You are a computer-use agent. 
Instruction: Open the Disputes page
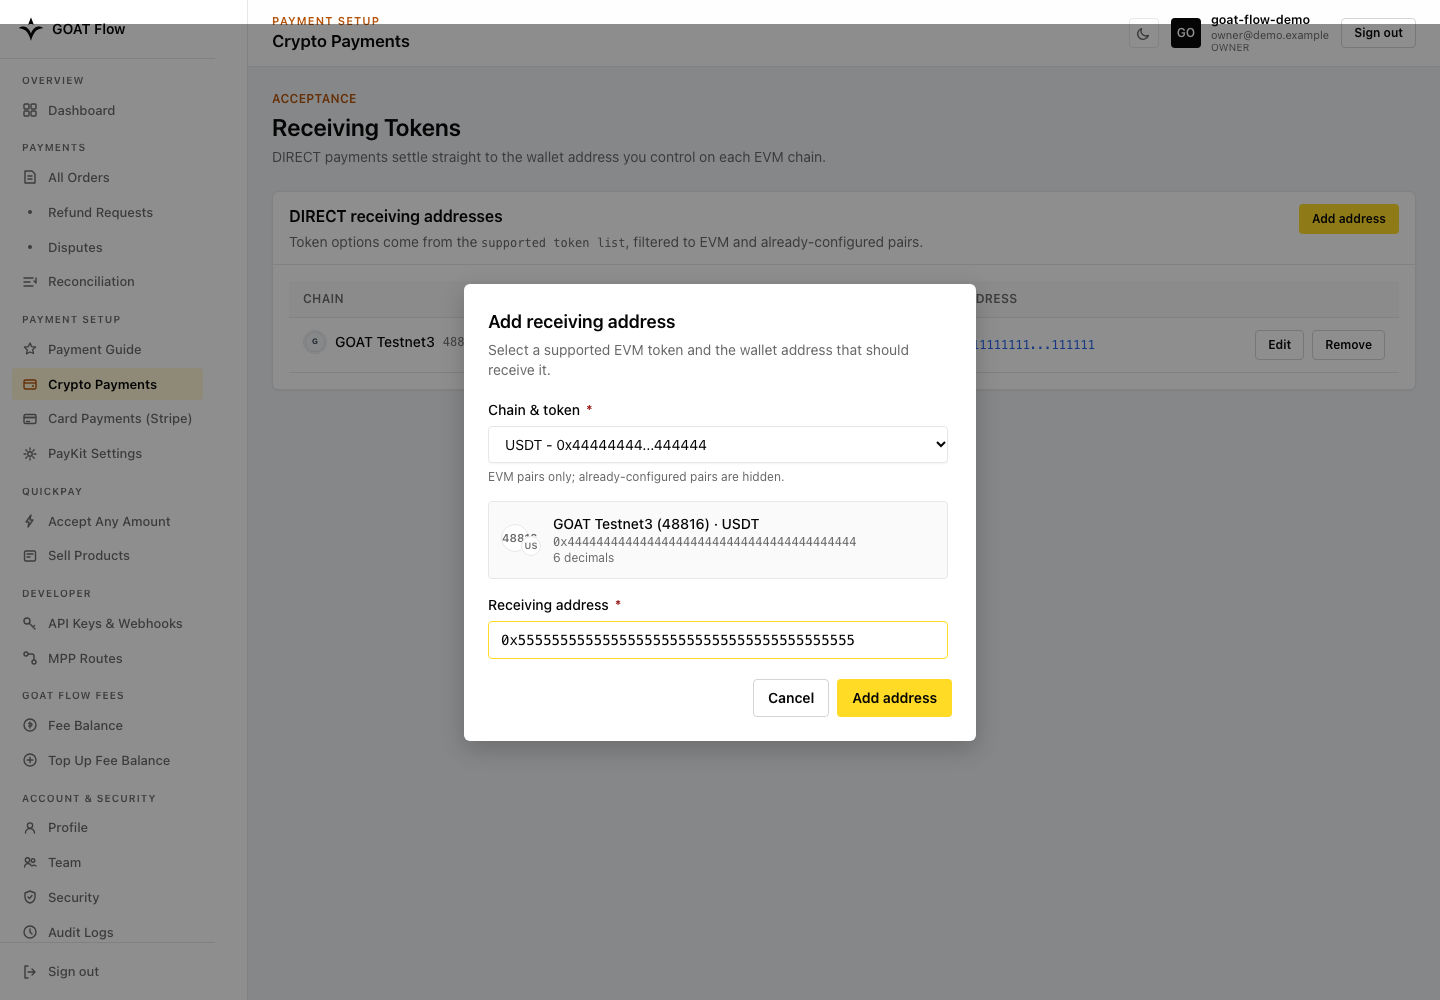75,248
